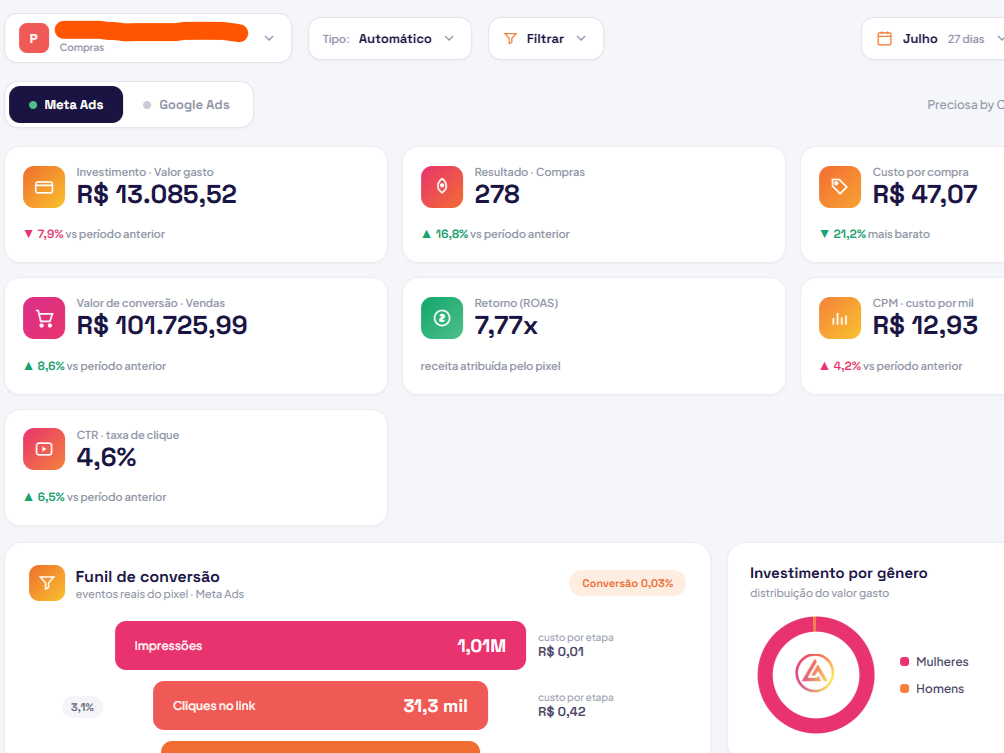The height and width of the screenshot is (753, 1004).
Task: Click the 16,8% vs período anterior indicator
Action: point(496,234)
